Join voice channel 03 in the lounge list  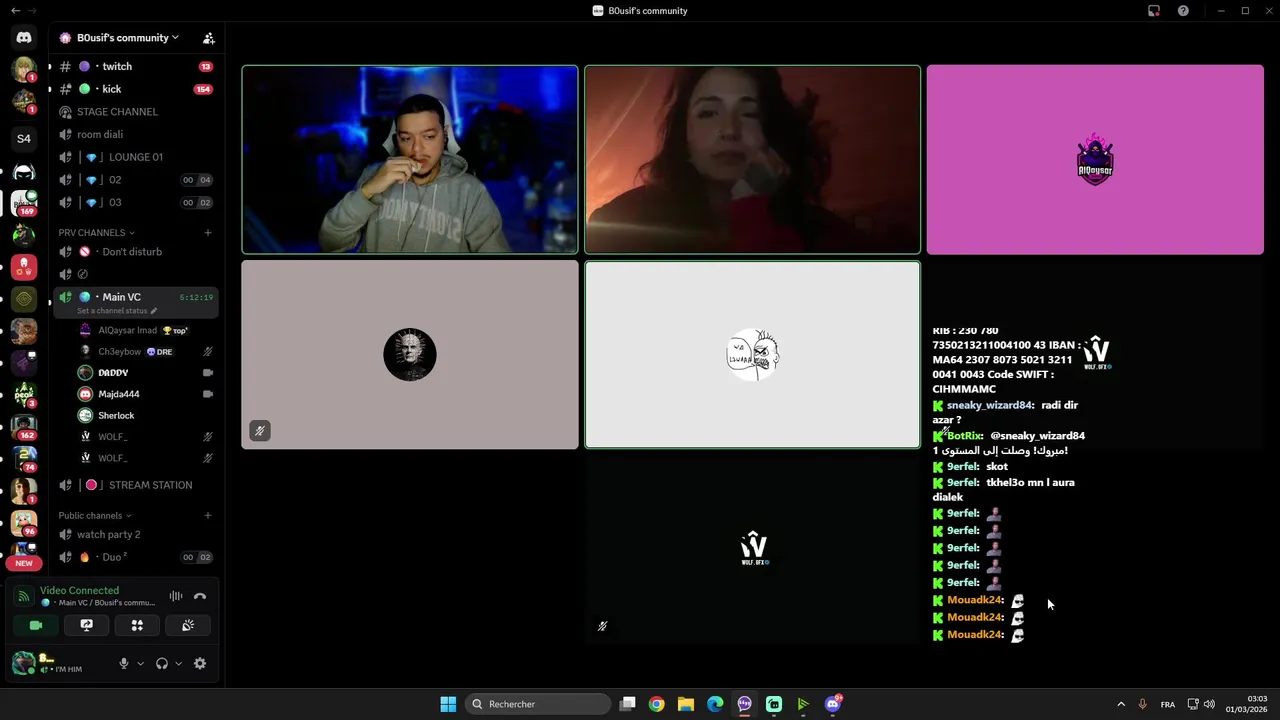click(136, 202)
